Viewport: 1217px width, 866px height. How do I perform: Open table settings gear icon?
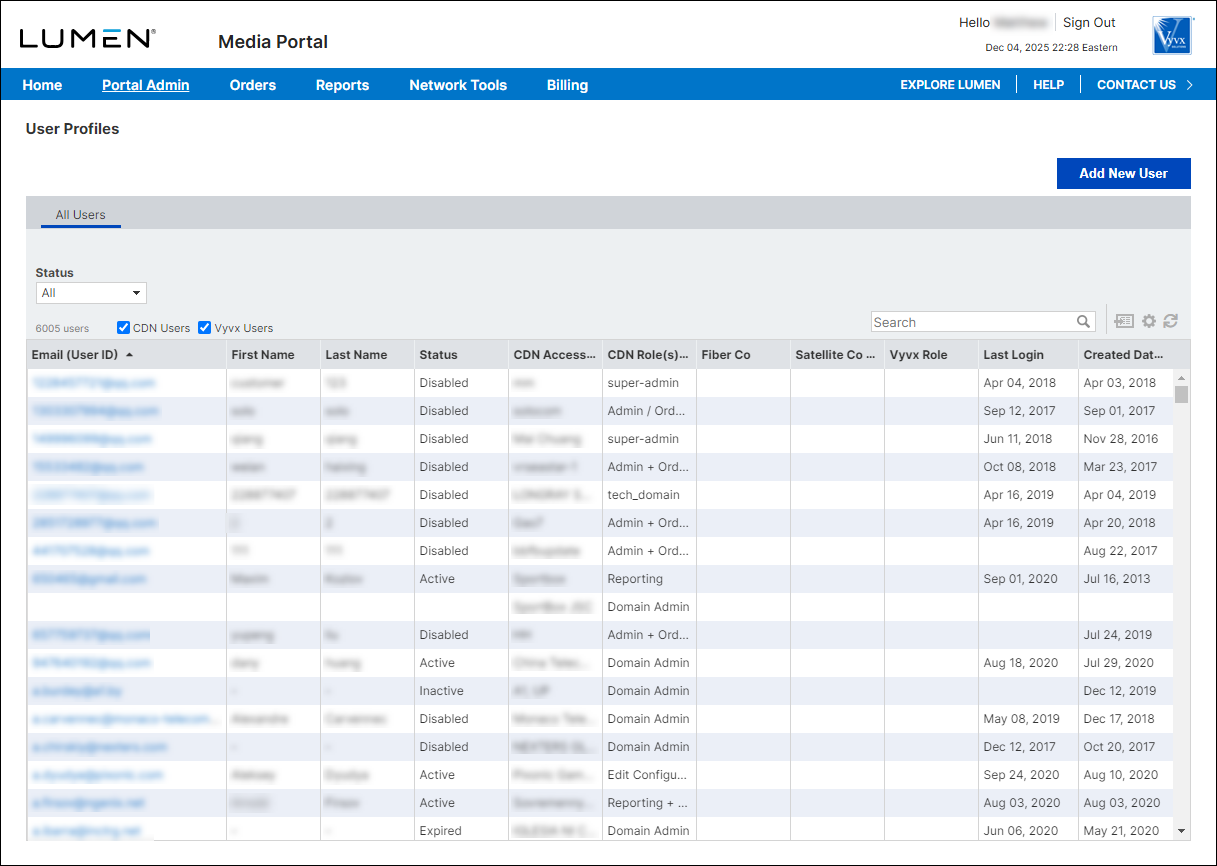coord(1149,321)
